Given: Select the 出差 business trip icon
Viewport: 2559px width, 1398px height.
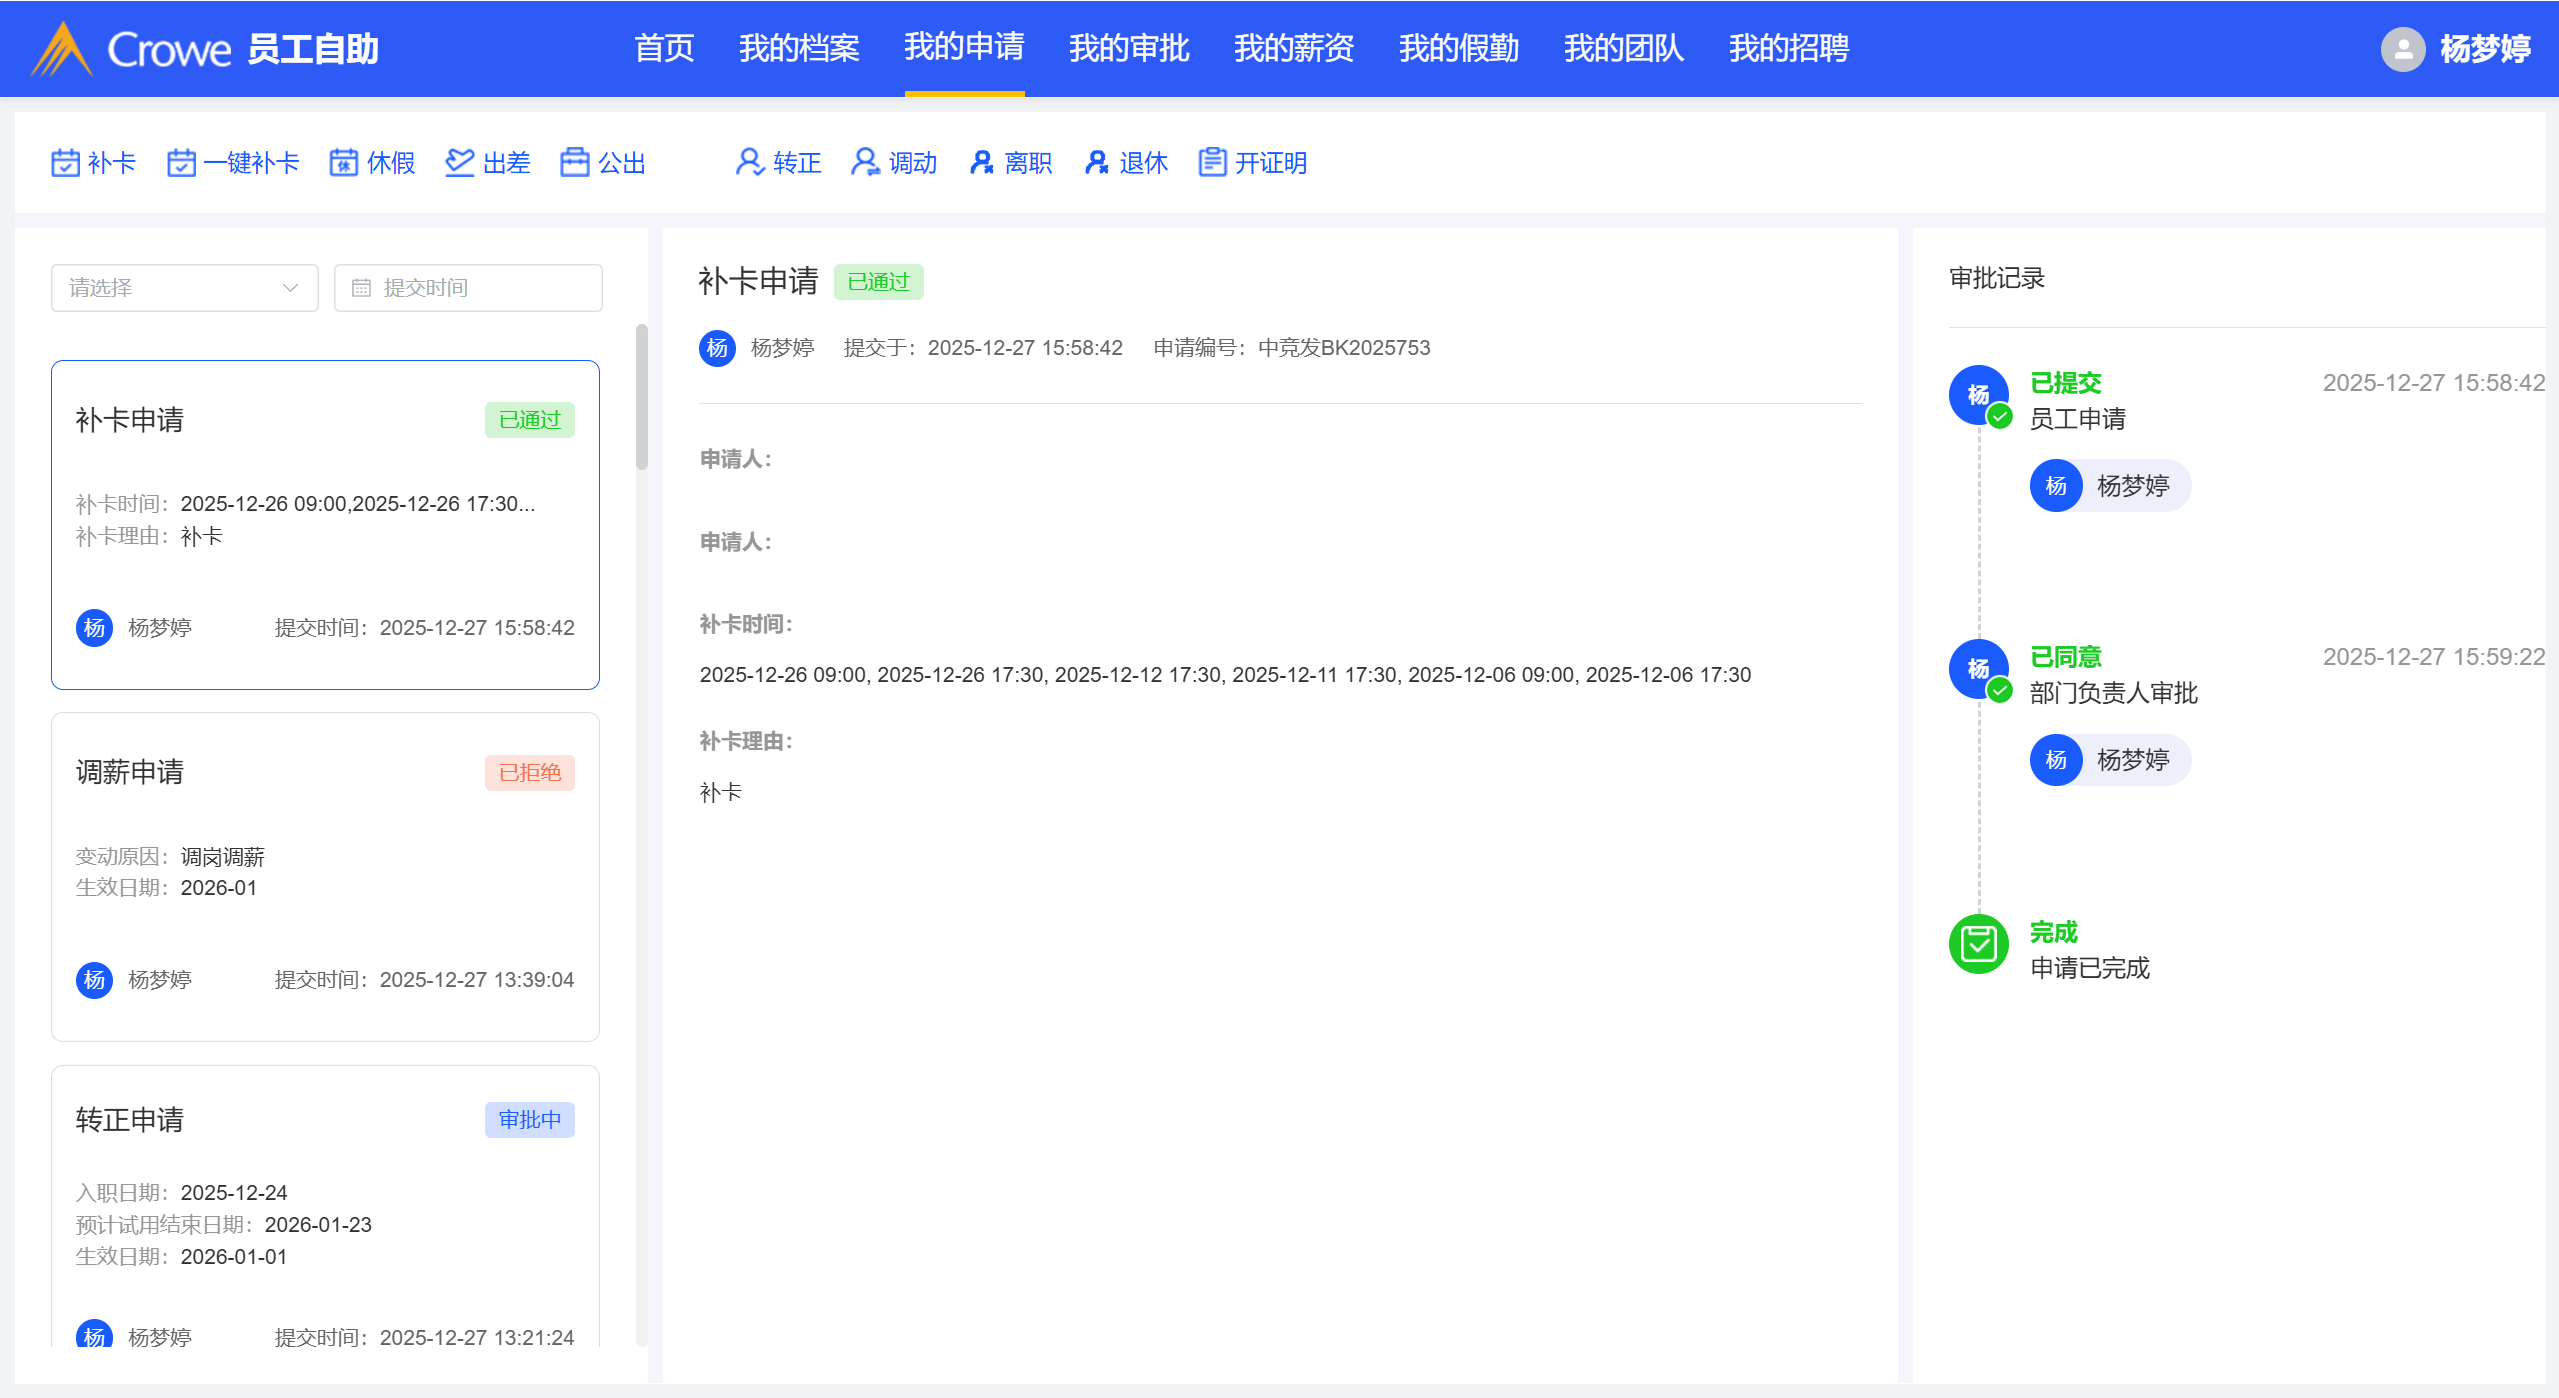Looking at the screenshot, I should click(x=459, y=163).
